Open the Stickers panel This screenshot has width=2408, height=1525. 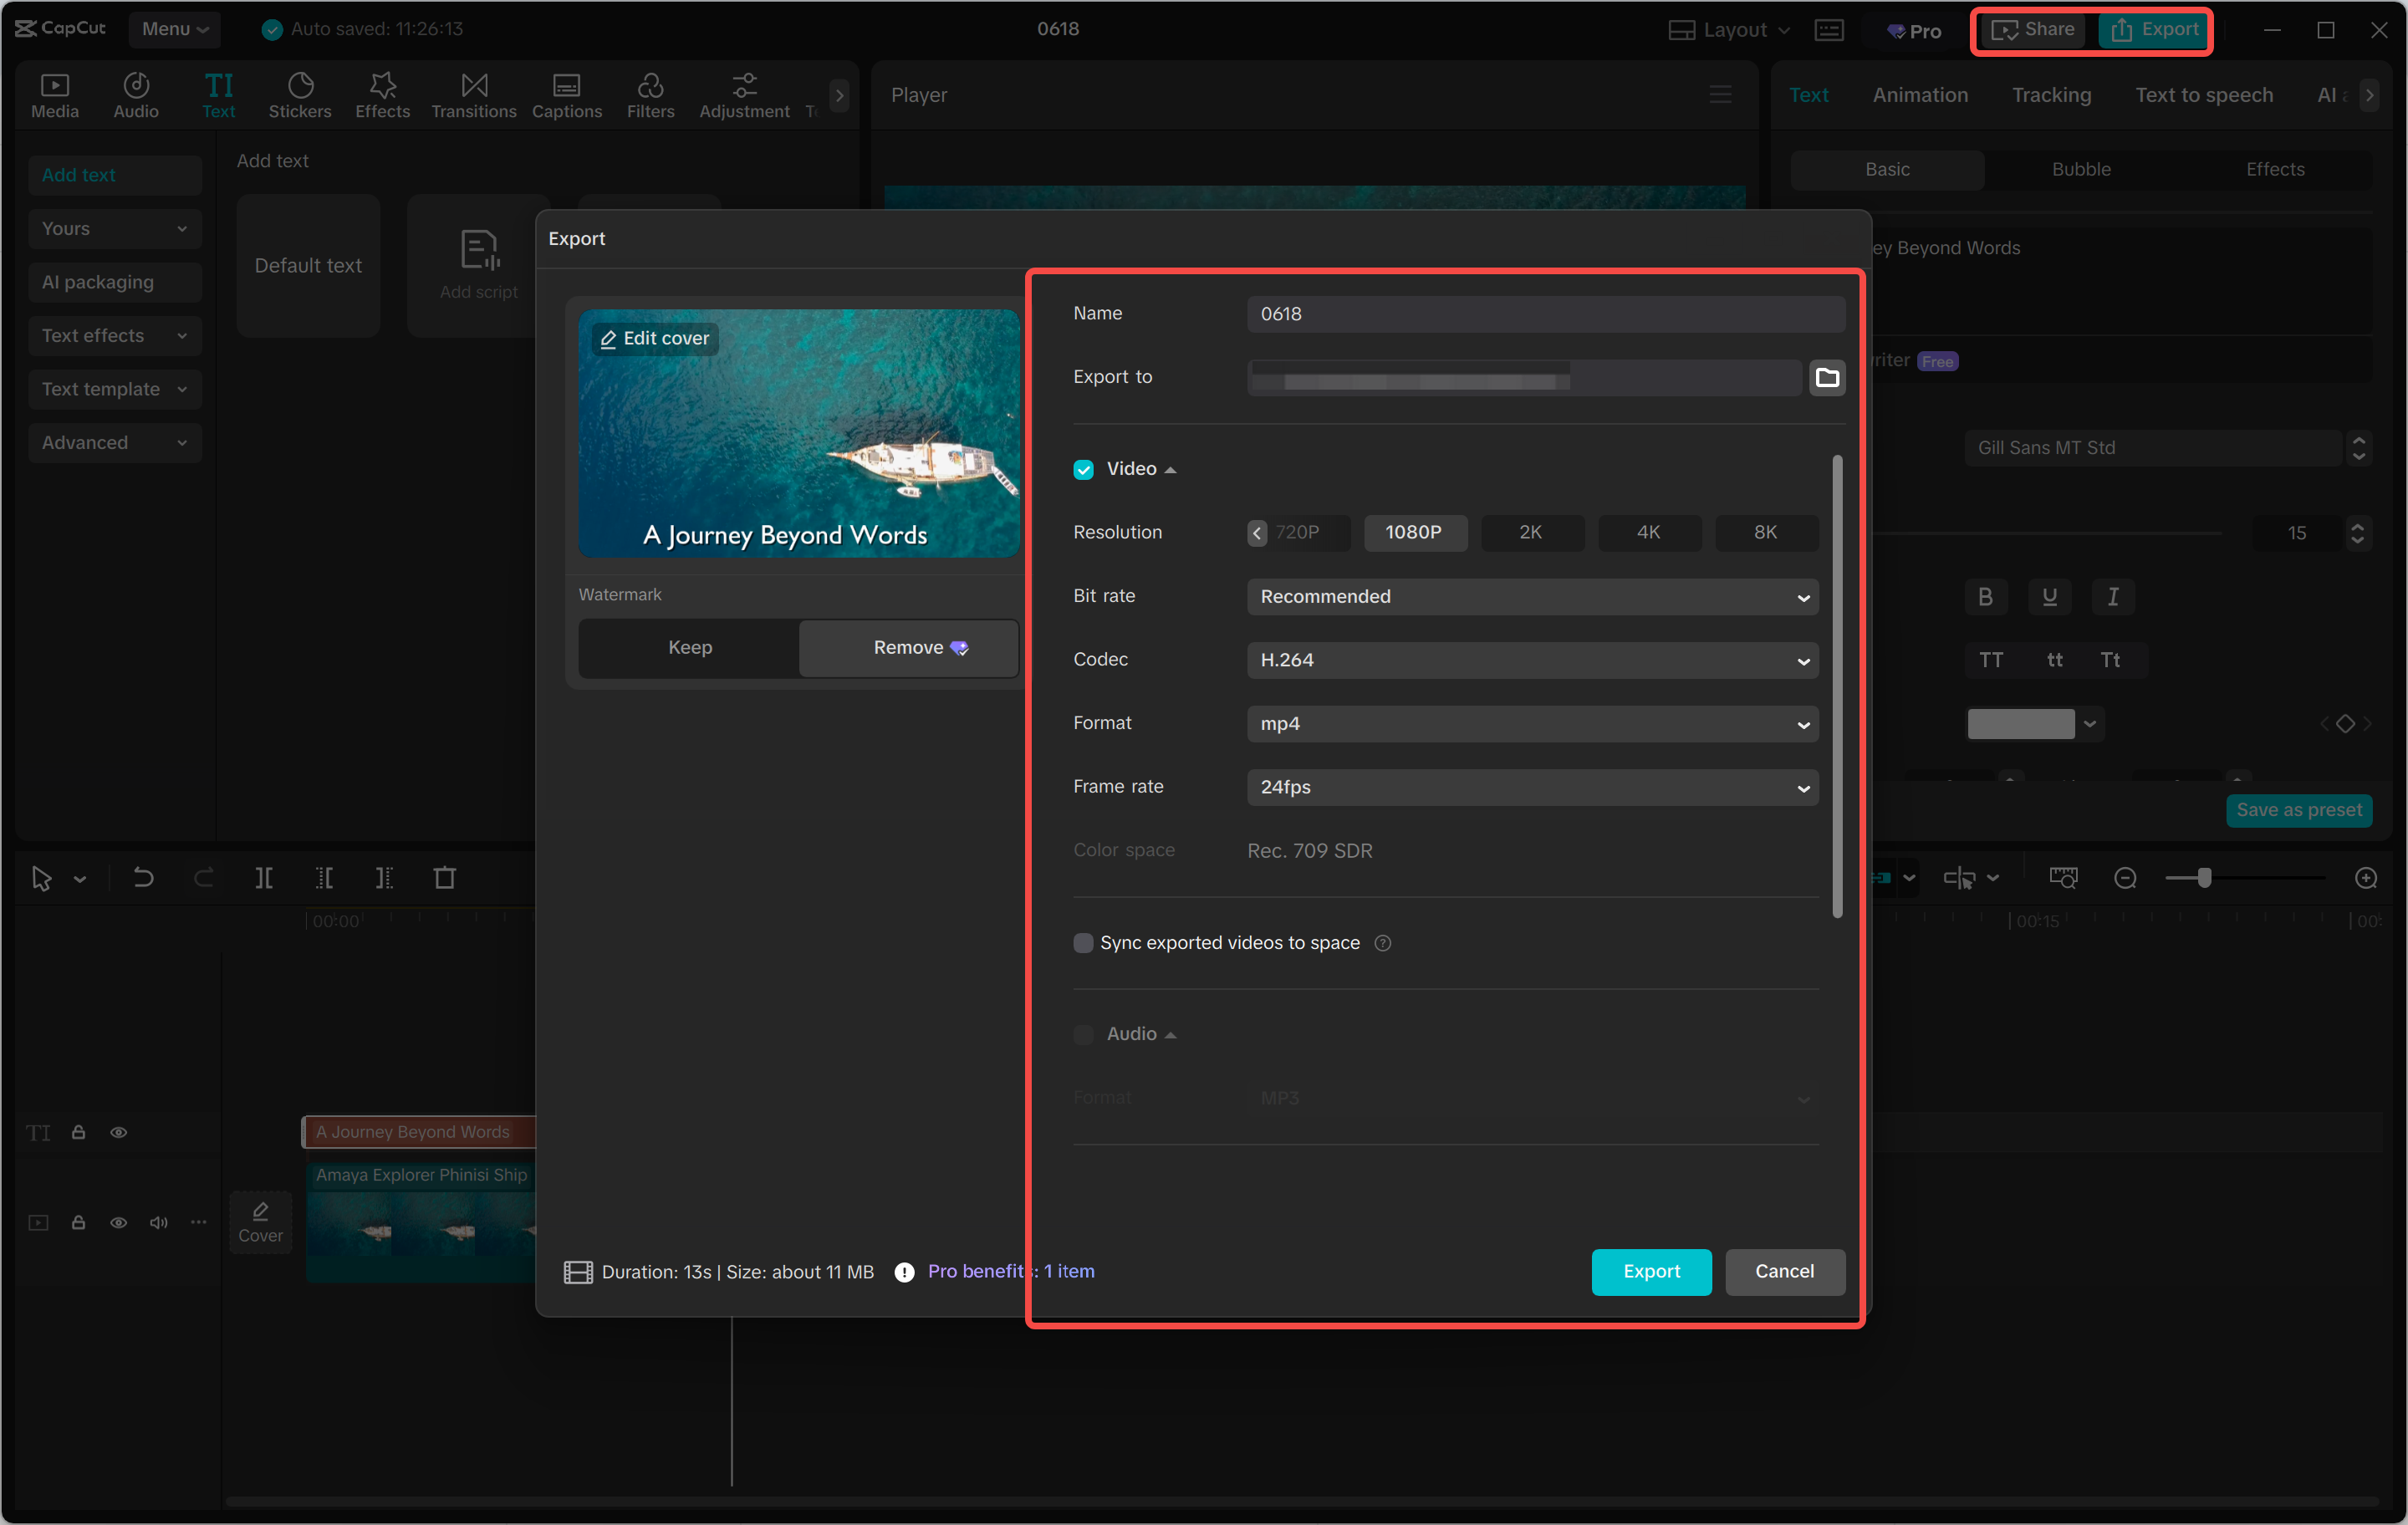(300, 94)
